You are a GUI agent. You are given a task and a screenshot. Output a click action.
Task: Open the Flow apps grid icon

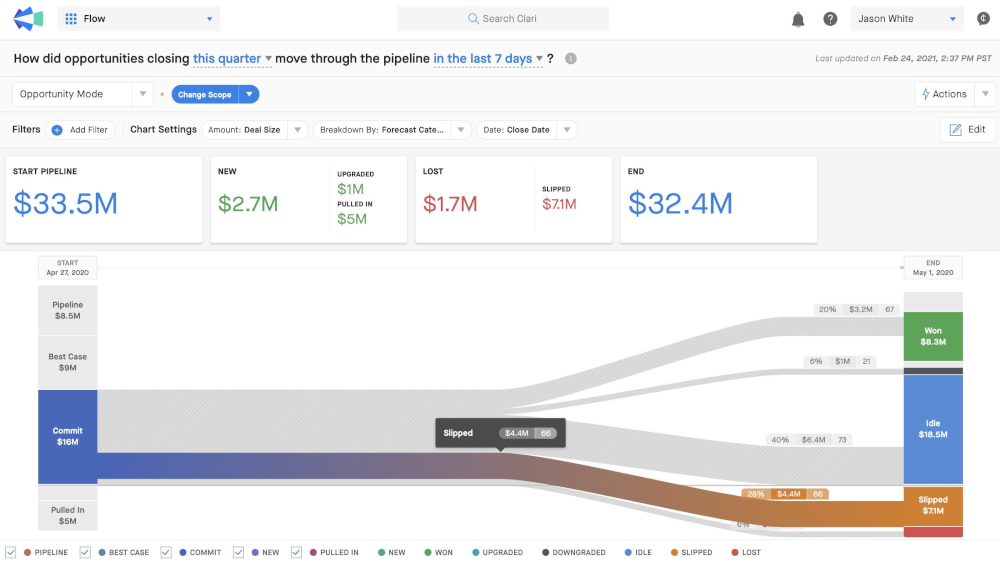[71, 19]
